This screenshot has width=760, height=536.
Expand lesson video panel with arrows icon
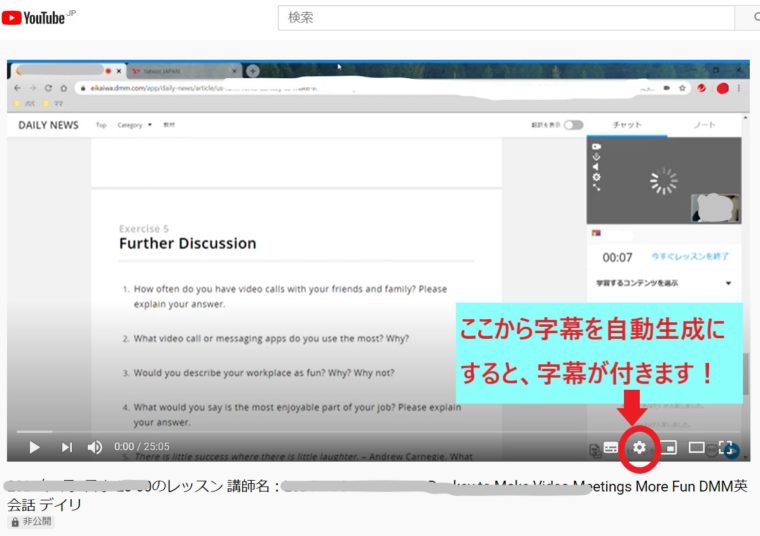[596, 187]
